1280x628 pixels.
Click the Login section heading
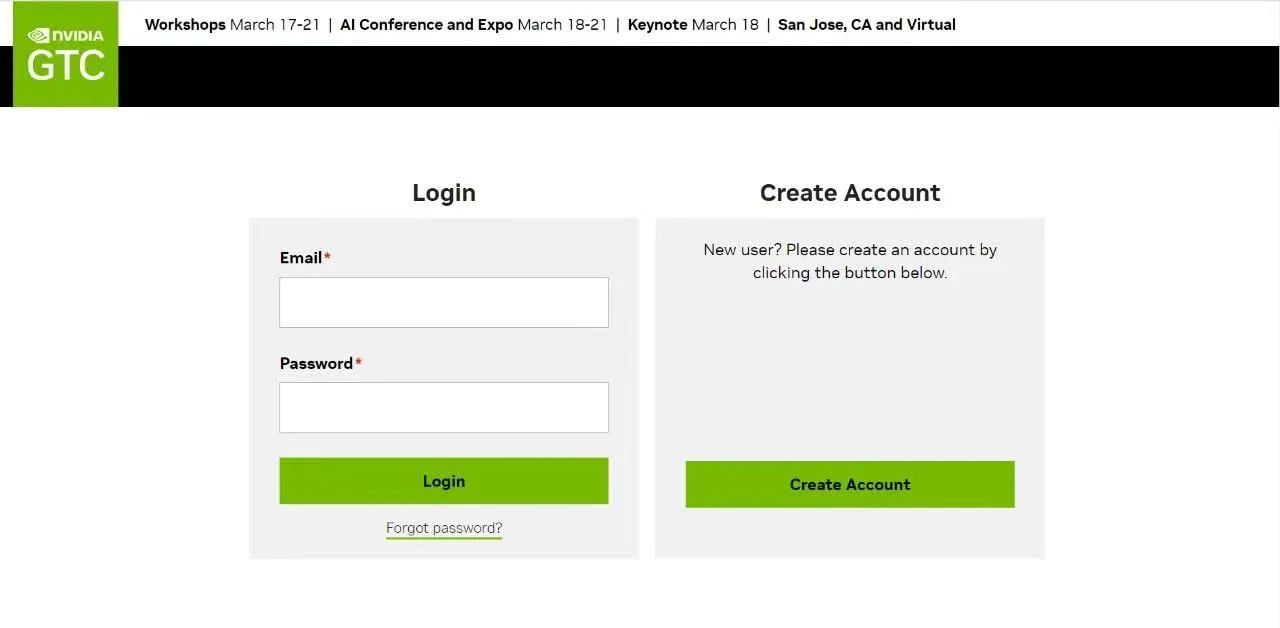click(444, 192)
